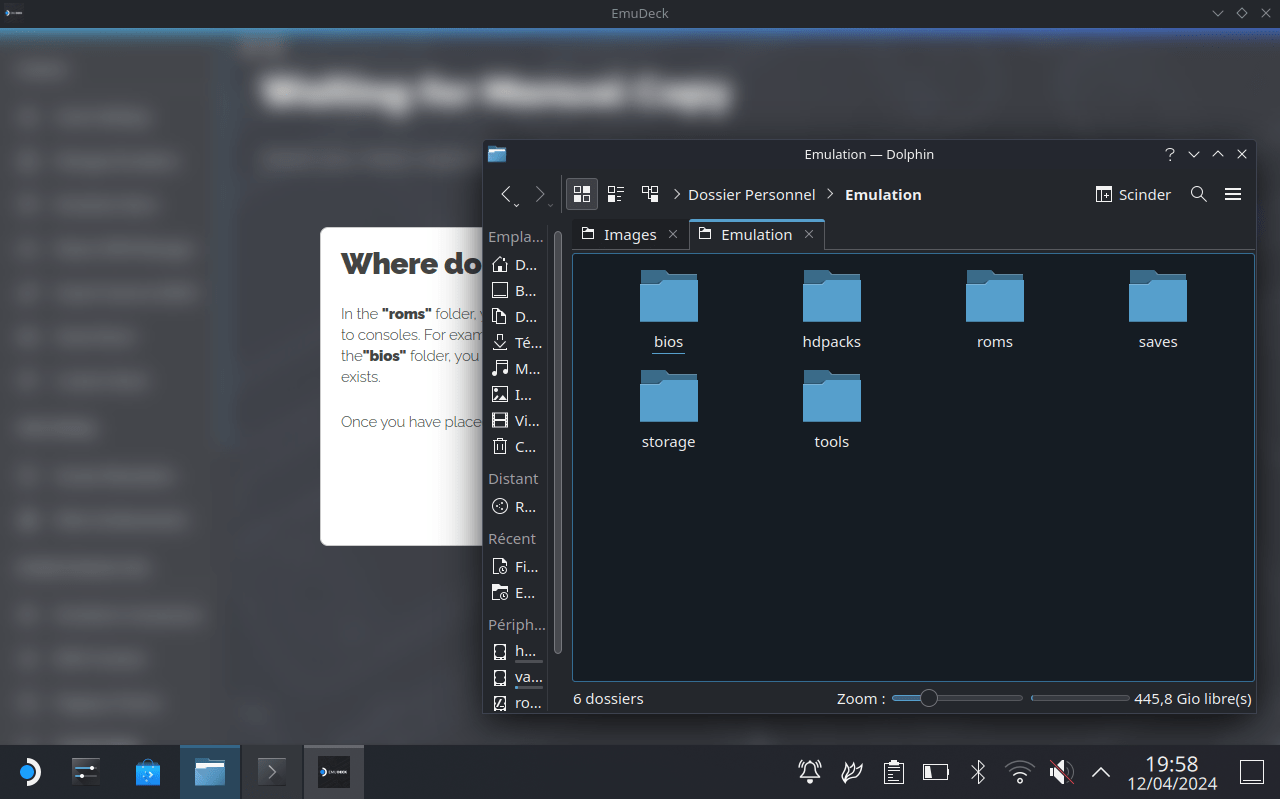Show hidden system tray icons
Image resolution: width=1280 pixels, height=799 pixels.
pyautogui.click(x=1101, y=772)
